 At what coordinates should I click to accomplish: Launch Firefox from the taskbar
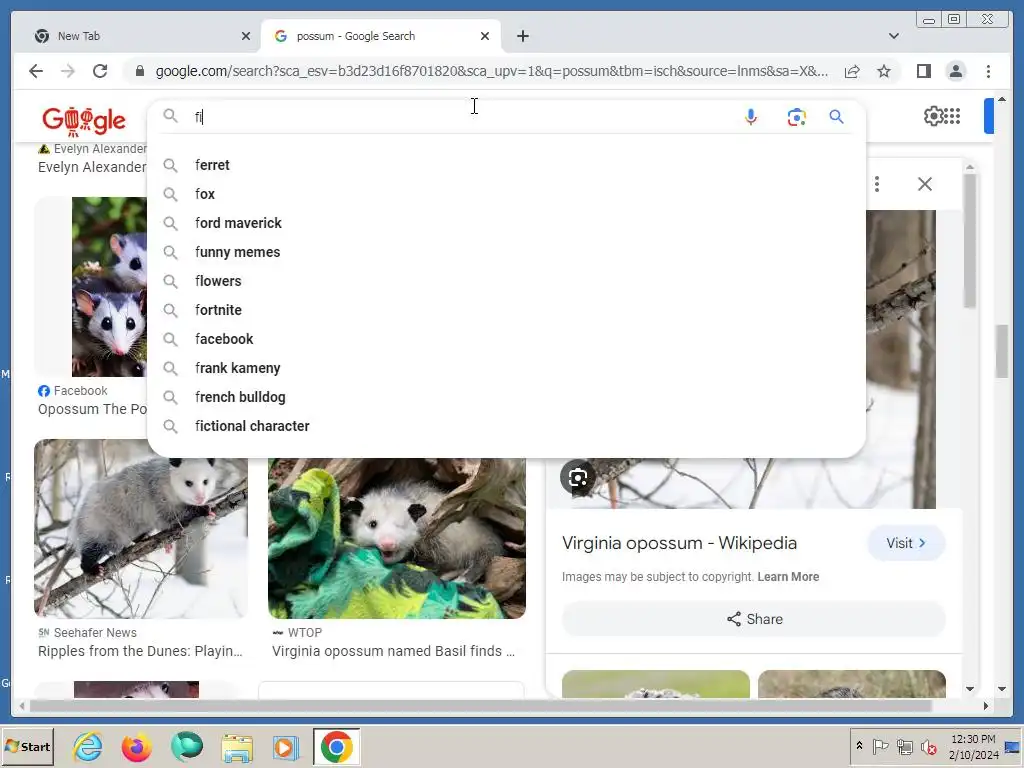136,746
